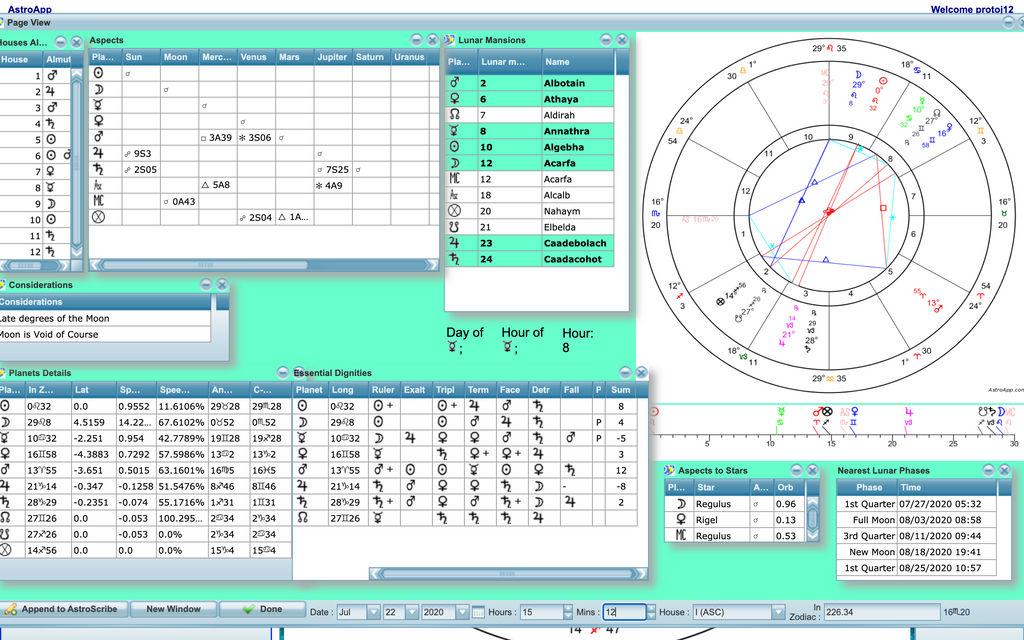
Task: Click the Jupiter symbol in Essential Dignities planet column
Action: [302, 485]
